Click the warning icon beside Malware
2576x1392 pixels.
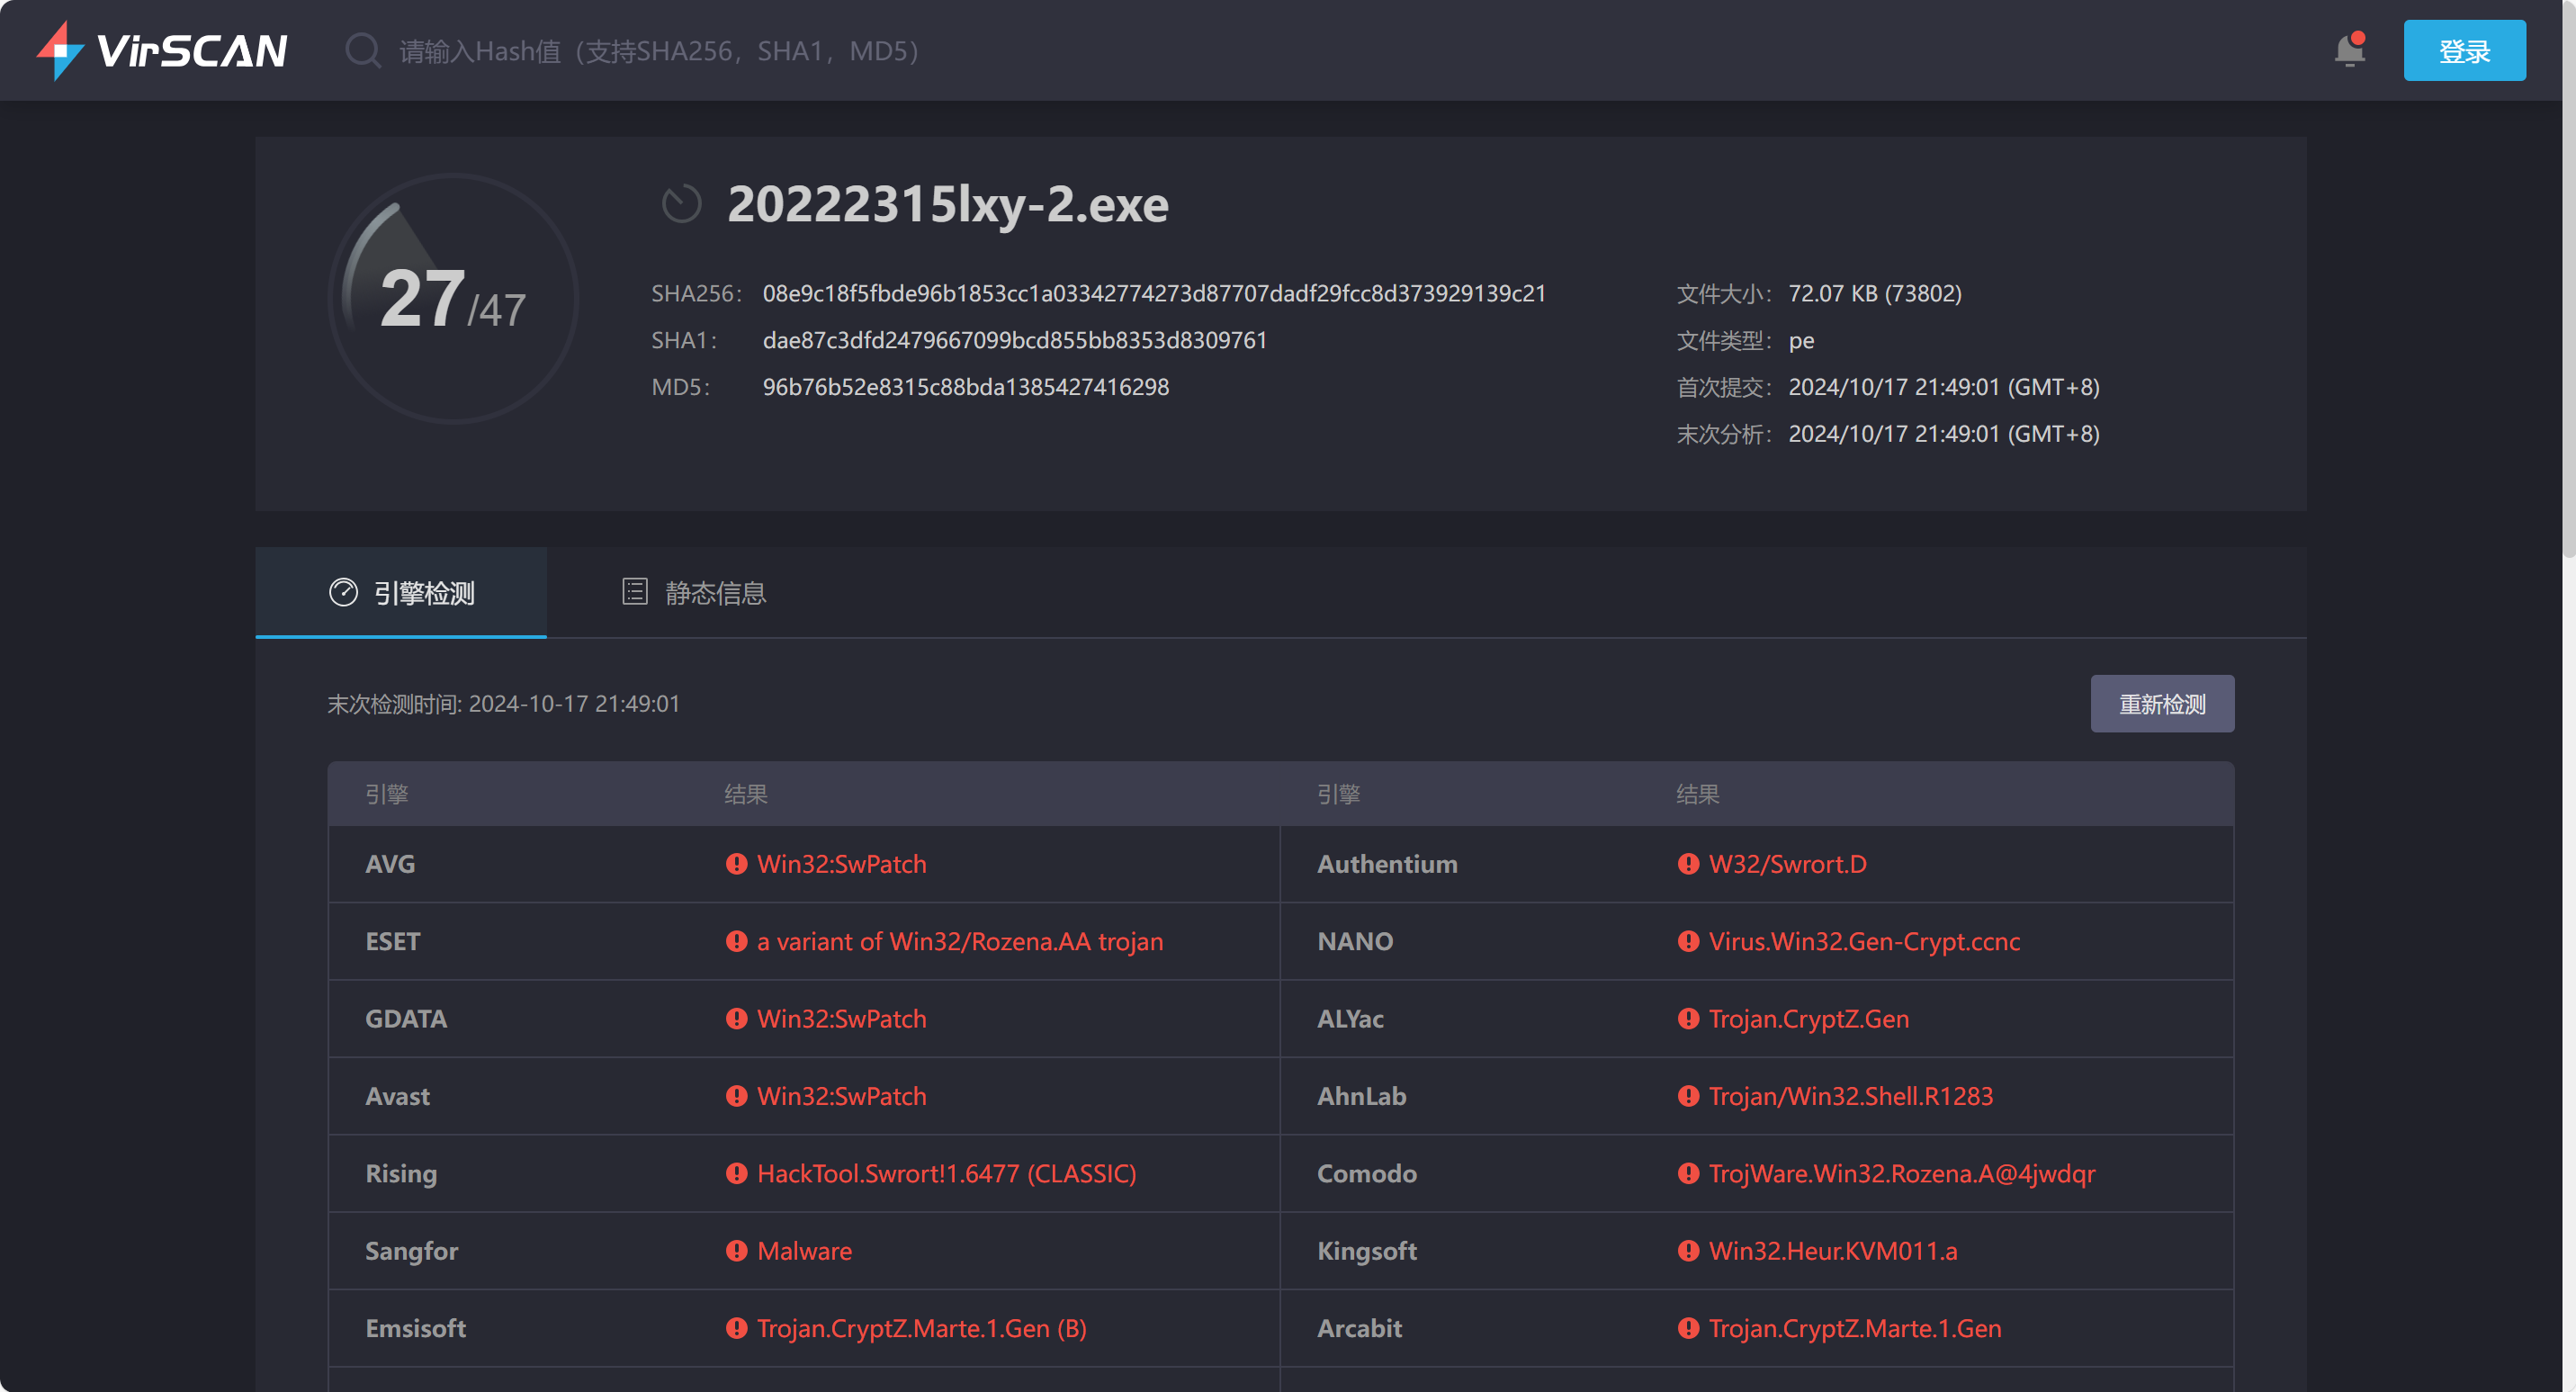tap(736, 1250)
